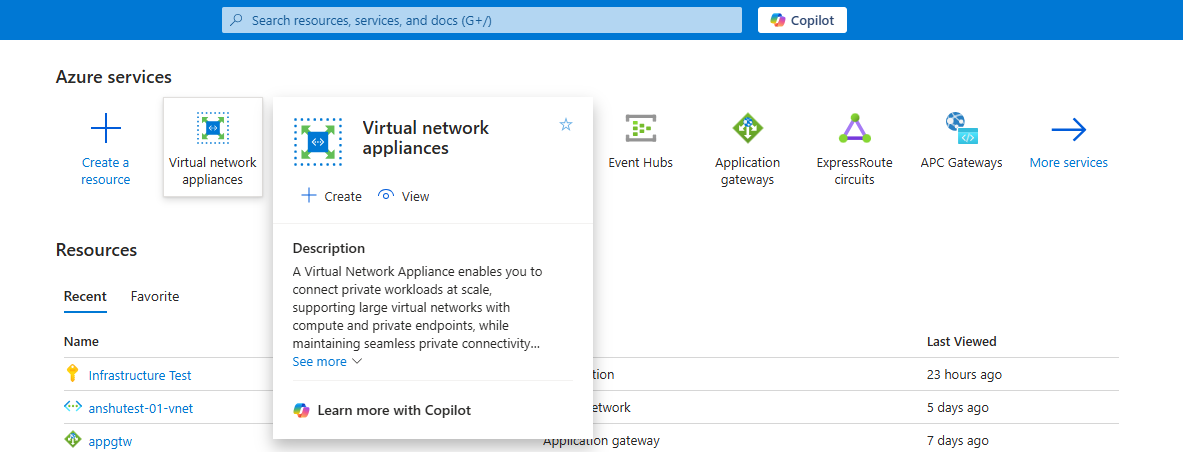This screenshot has width=1183, height=452.
Task: Open the Infrastructure Test resource link
Action: [140, 375]
